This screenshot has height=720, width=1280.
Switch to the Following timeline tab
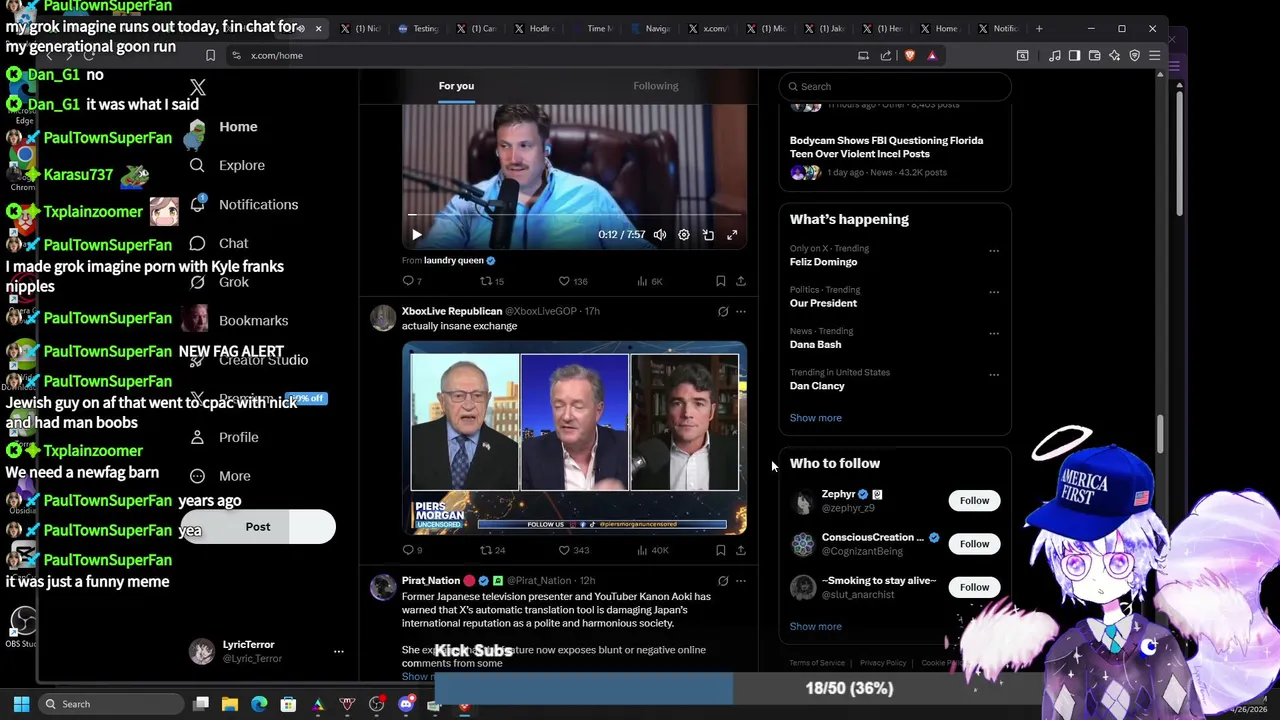(x=656, y=86)
